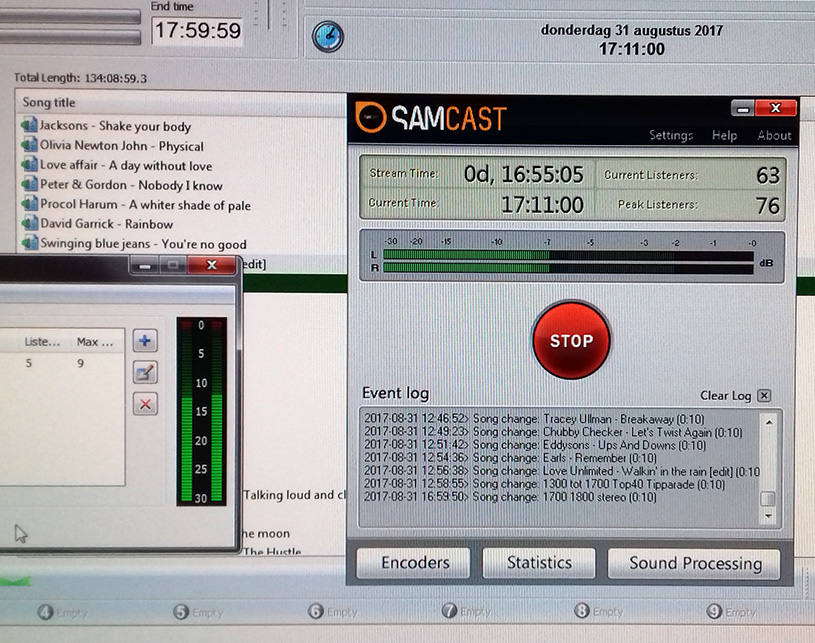815x643 pixels.
Task: Click the End time field
Action: coord(197,30)
